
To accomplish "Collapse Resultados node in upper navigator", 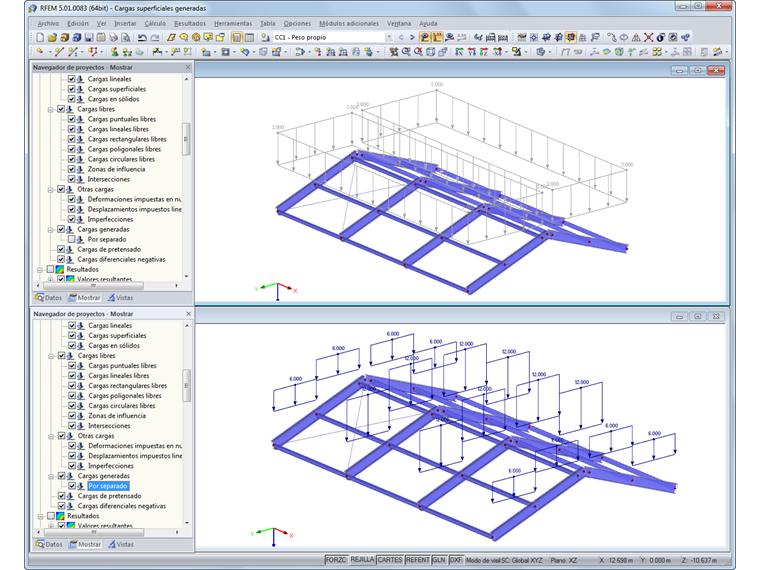I will (40, 269).
